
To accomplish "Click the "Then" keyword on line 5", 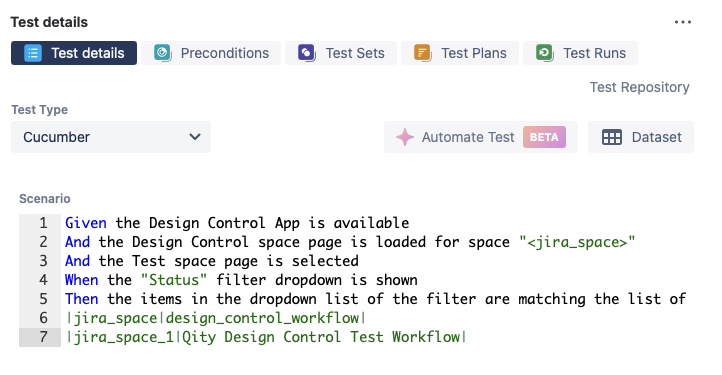I will click(82, 299).
